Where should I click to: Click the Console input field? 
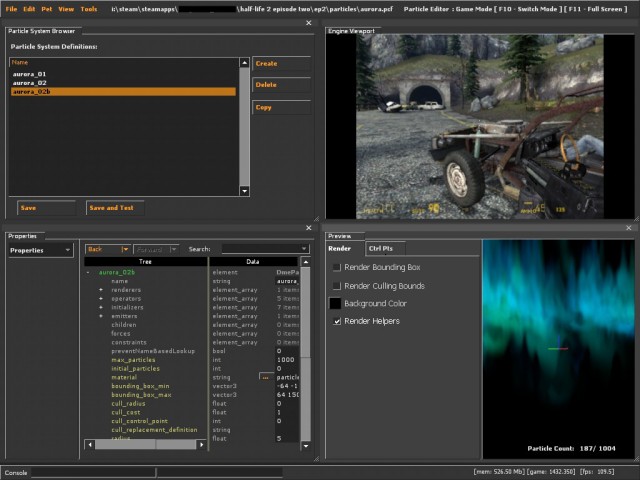(x=94, y=473)
